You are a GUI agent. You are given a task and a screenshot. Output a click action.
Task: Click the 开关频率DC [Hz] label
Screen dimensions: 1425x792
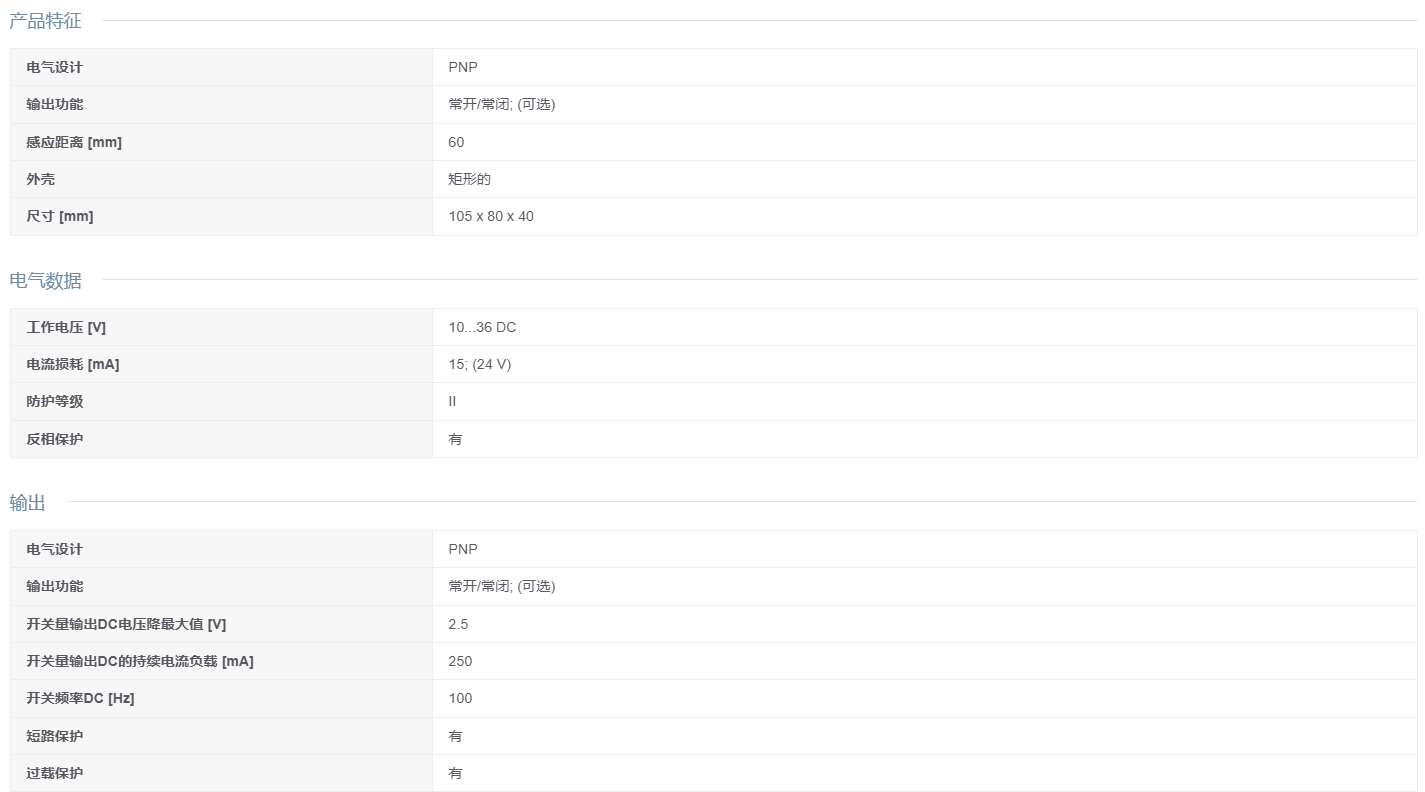(x=80, y=698)
